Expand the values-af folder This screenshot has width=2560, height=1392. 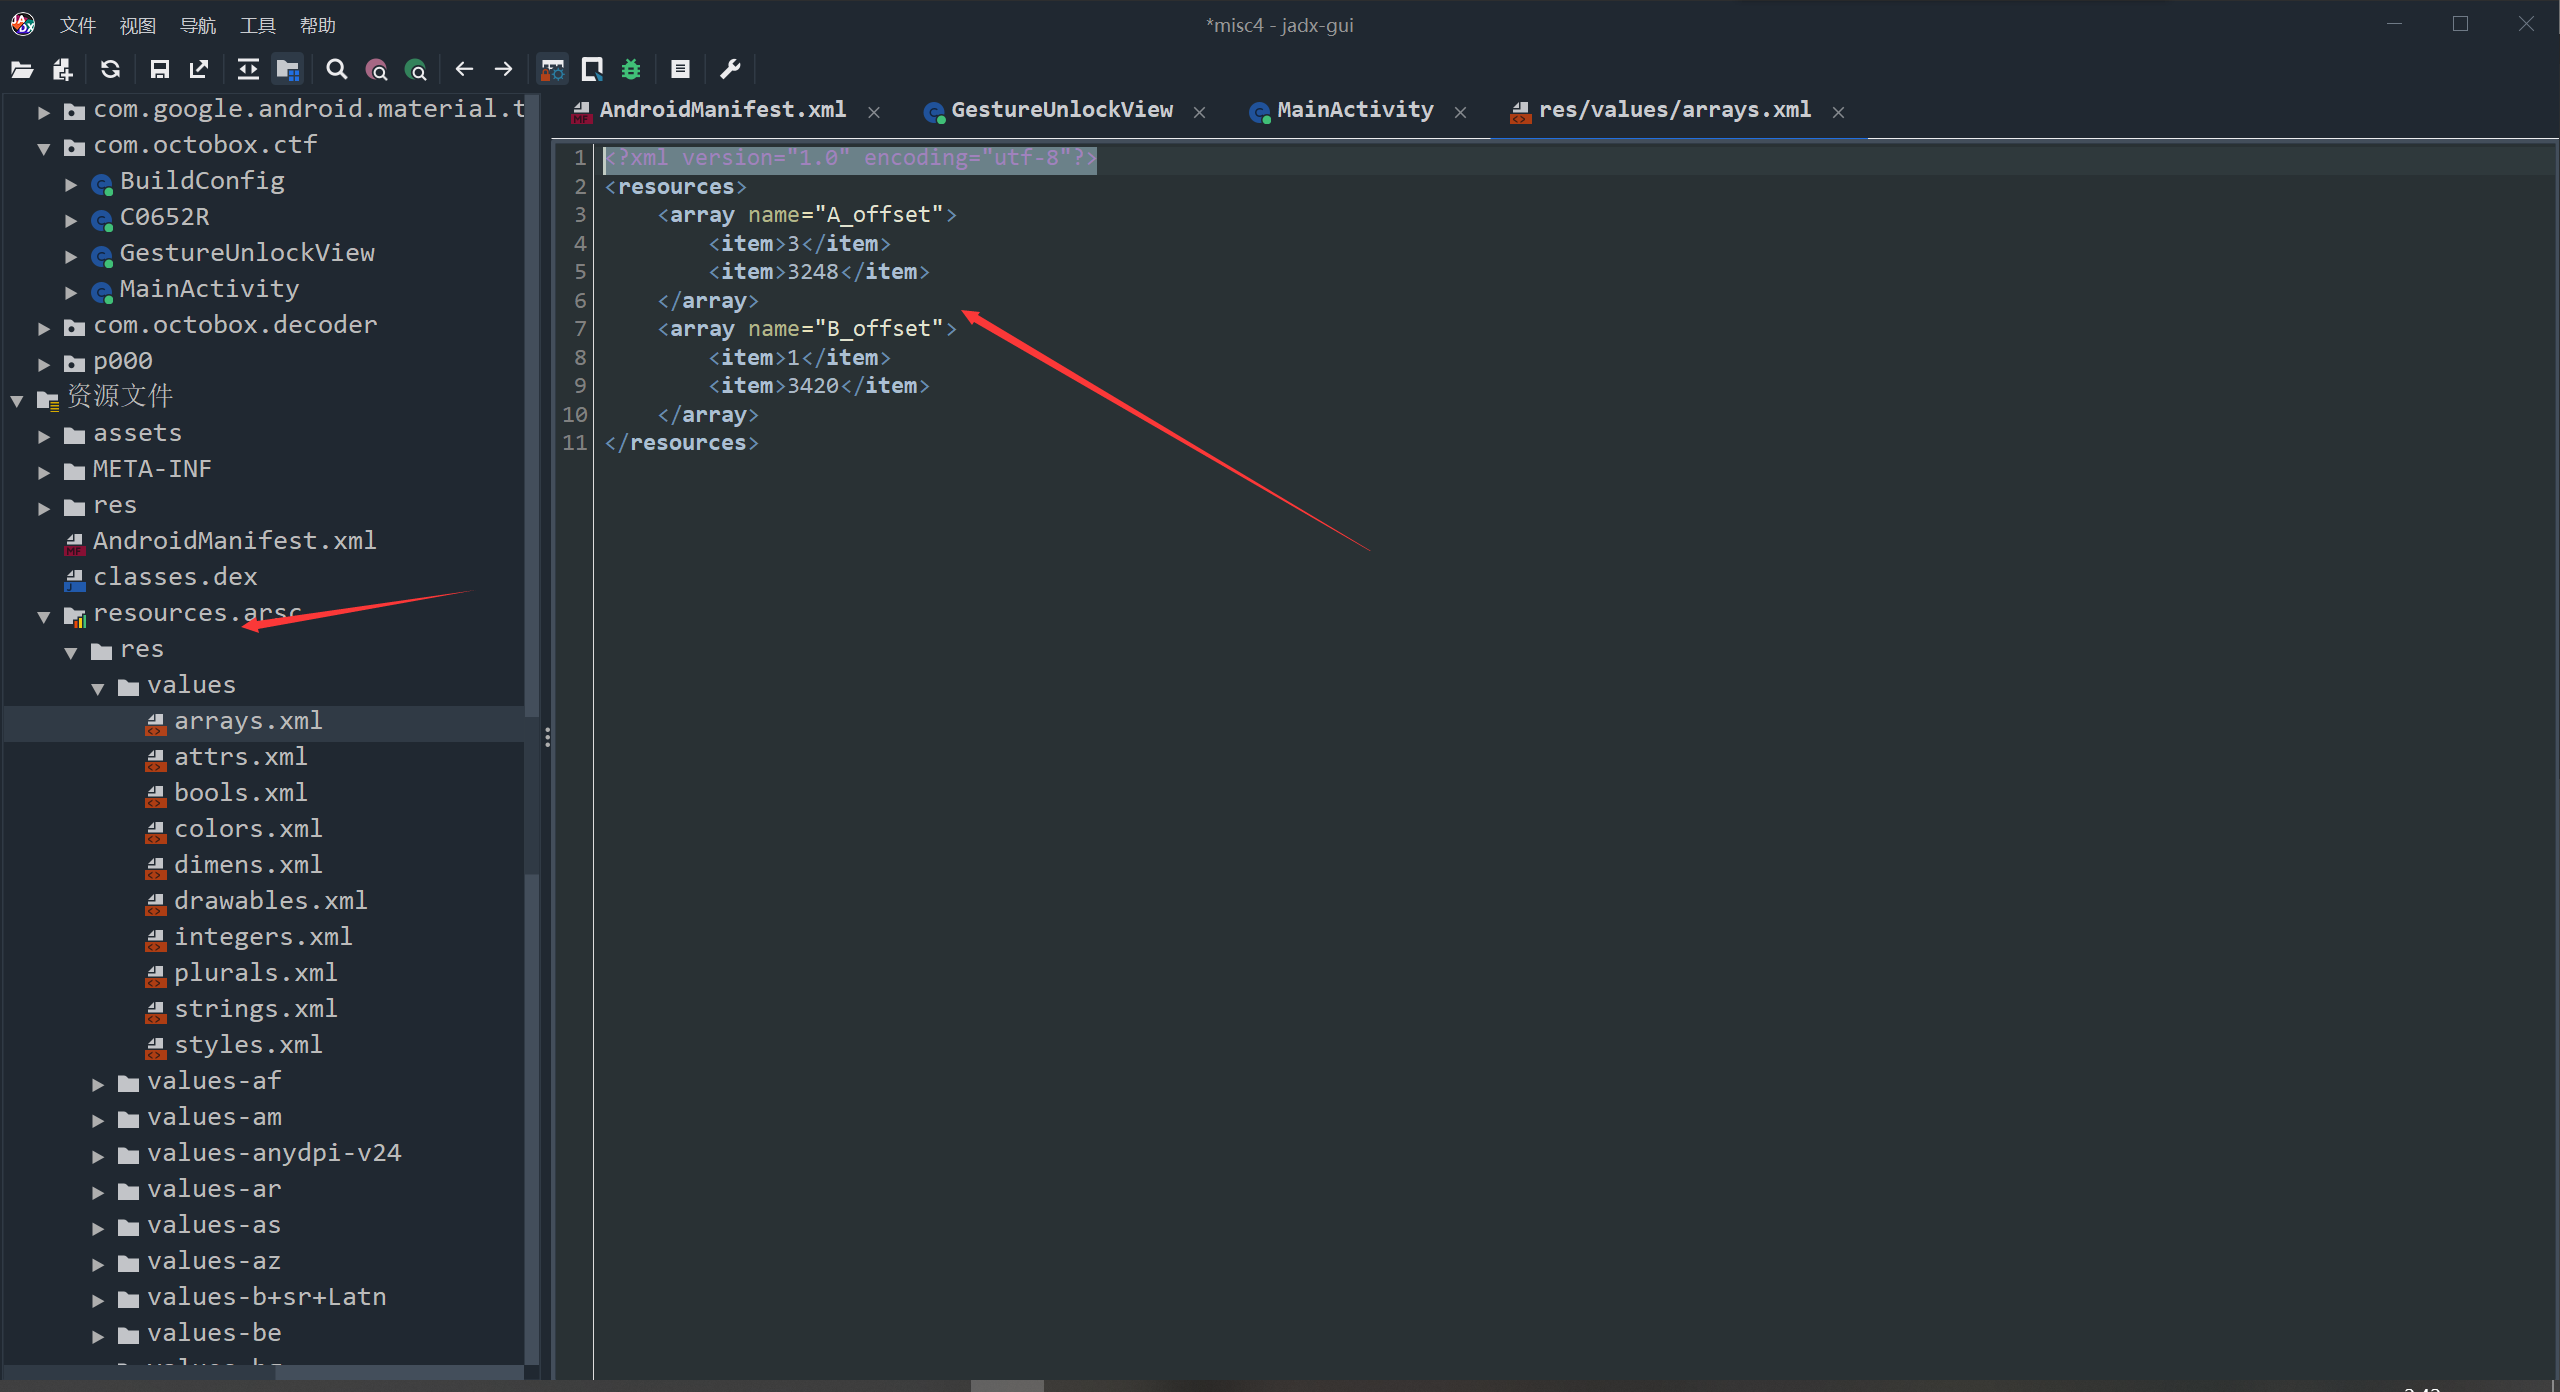[x=98, y=1084]
